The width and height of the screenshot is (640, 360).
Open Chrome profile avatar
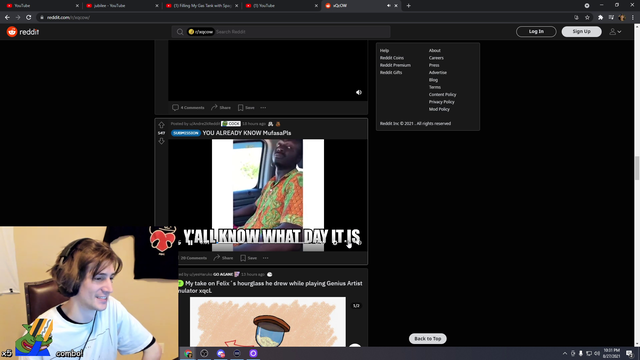point(622,17)
